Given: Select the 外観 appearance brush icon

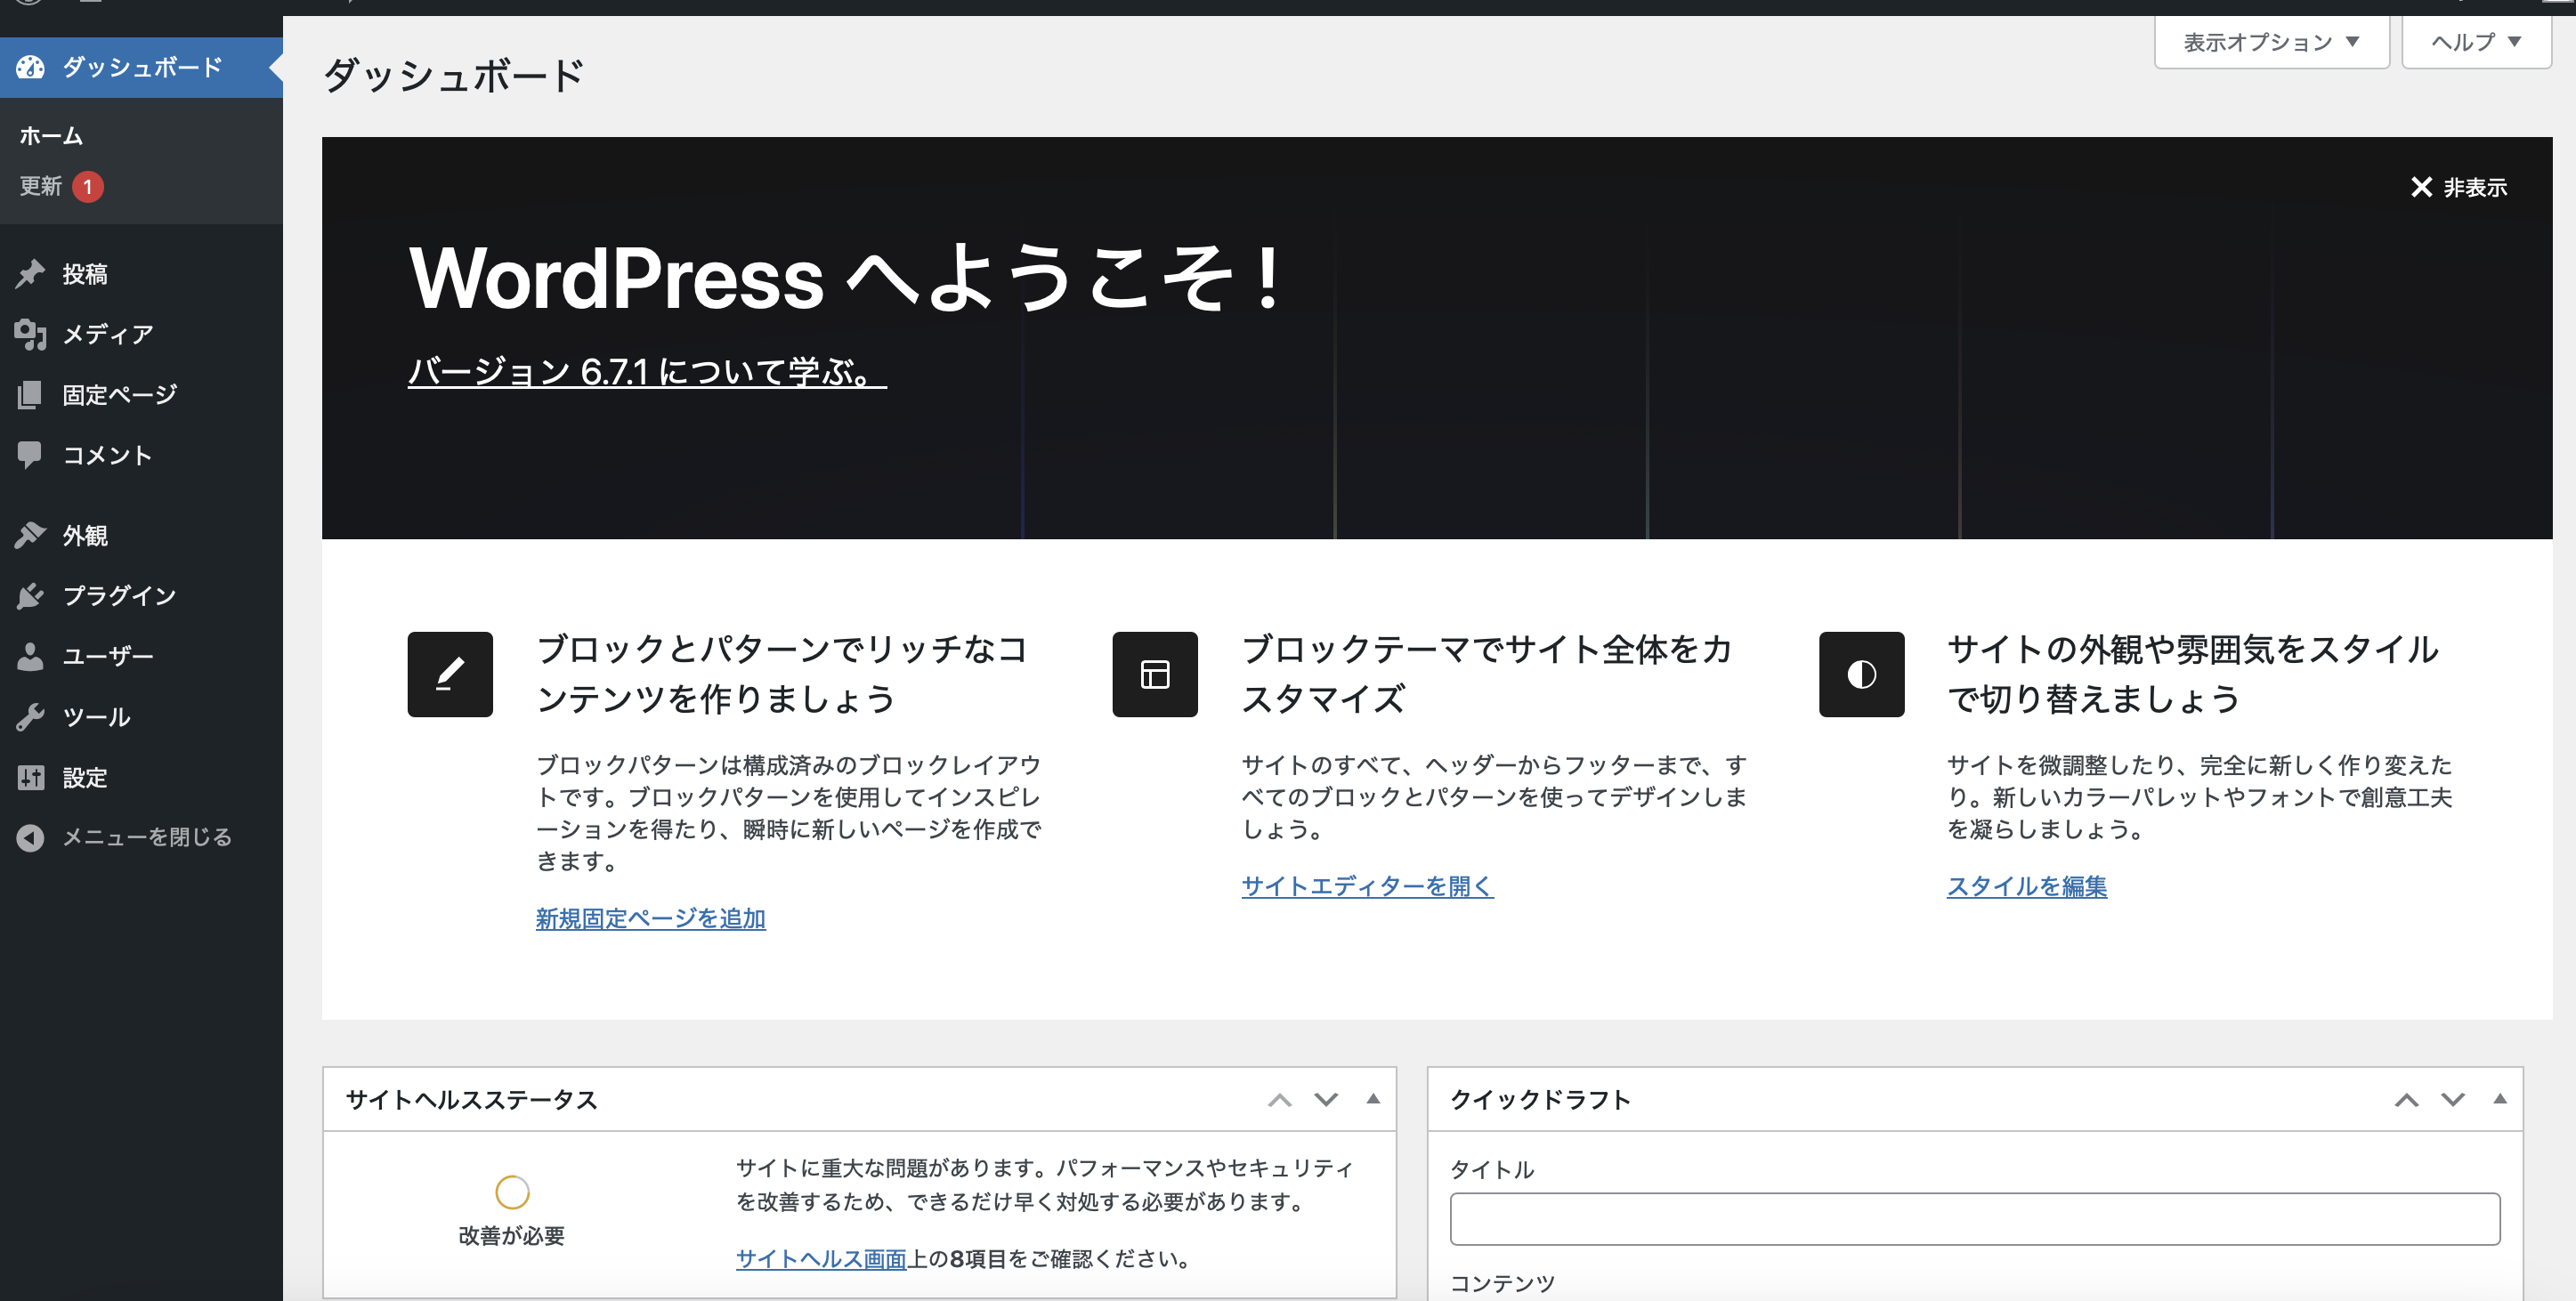Looking at the screenshot, I should (x=31, y=535).
